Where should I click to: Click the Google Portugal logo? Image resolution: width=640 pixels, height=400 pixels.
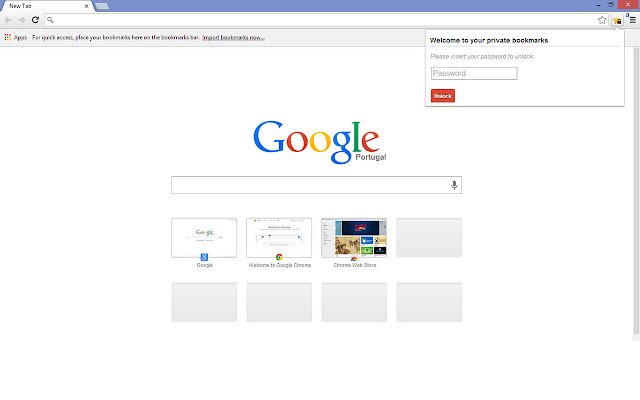320,141
